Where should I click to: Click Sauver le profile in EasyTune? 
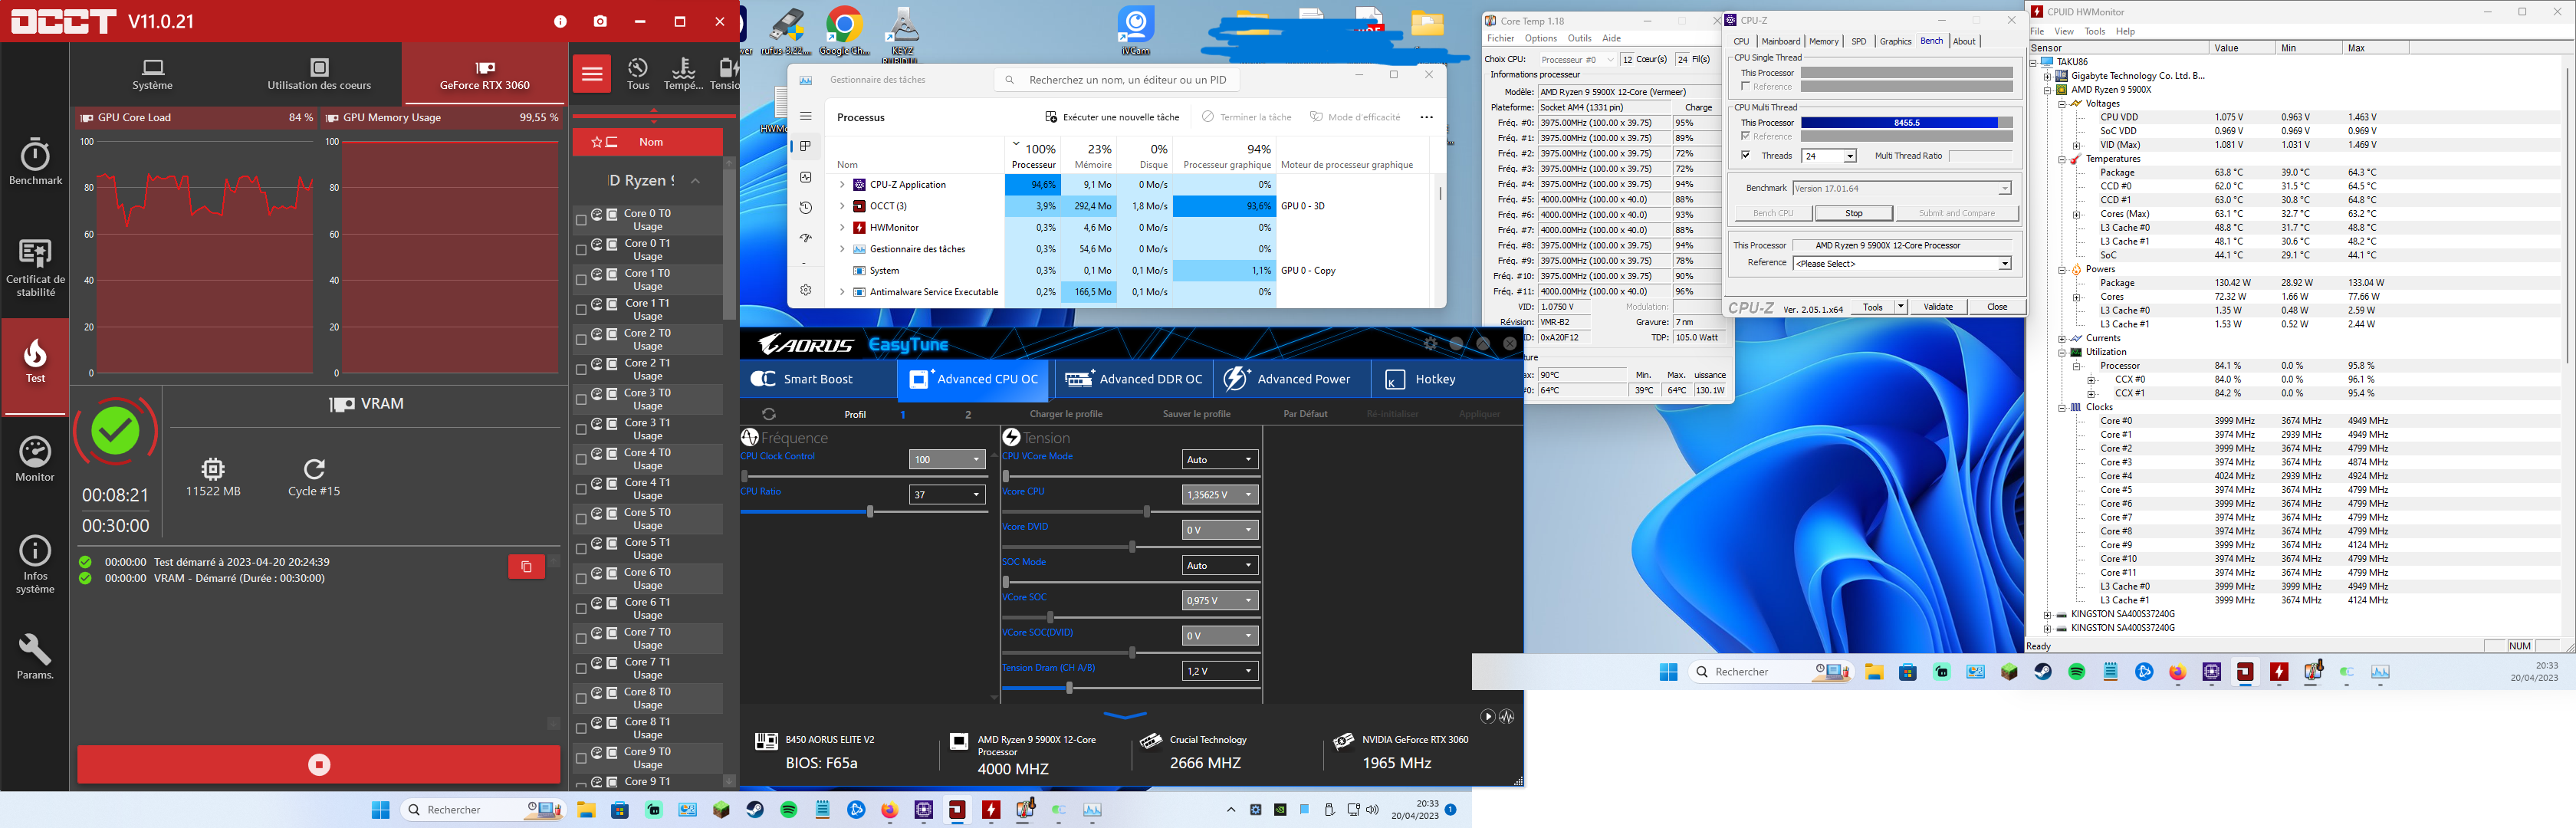(x=1197, y=414)
